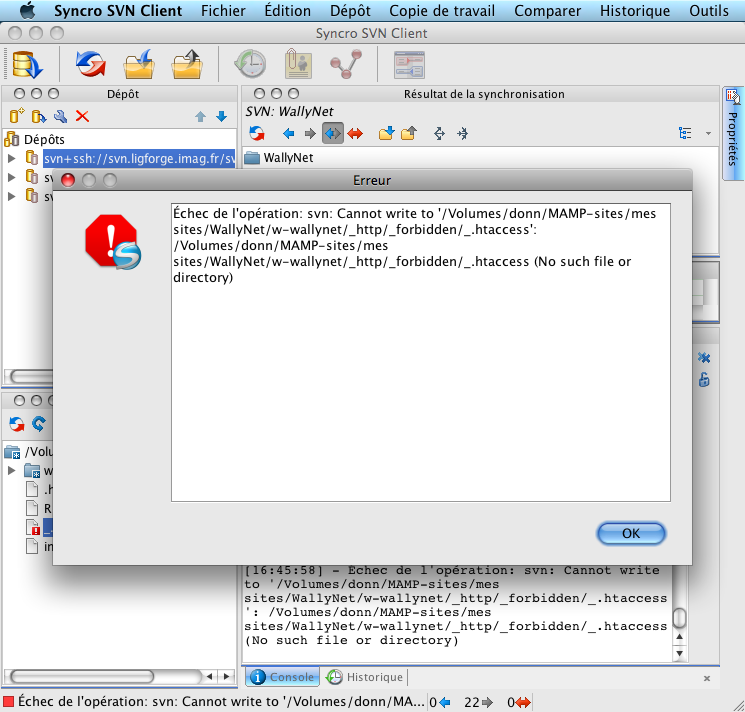Open the Apple menu

27,10
